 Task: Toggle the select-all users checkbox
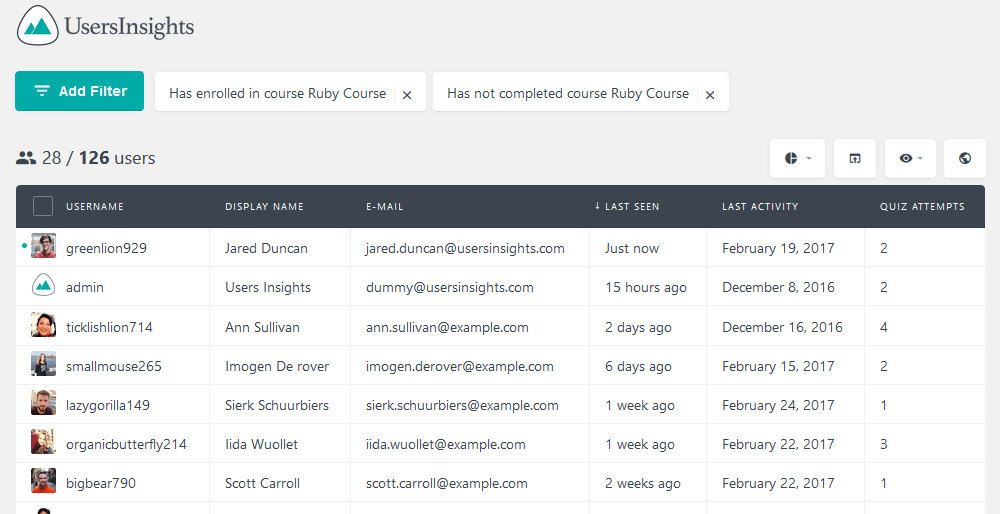point(43,206)
